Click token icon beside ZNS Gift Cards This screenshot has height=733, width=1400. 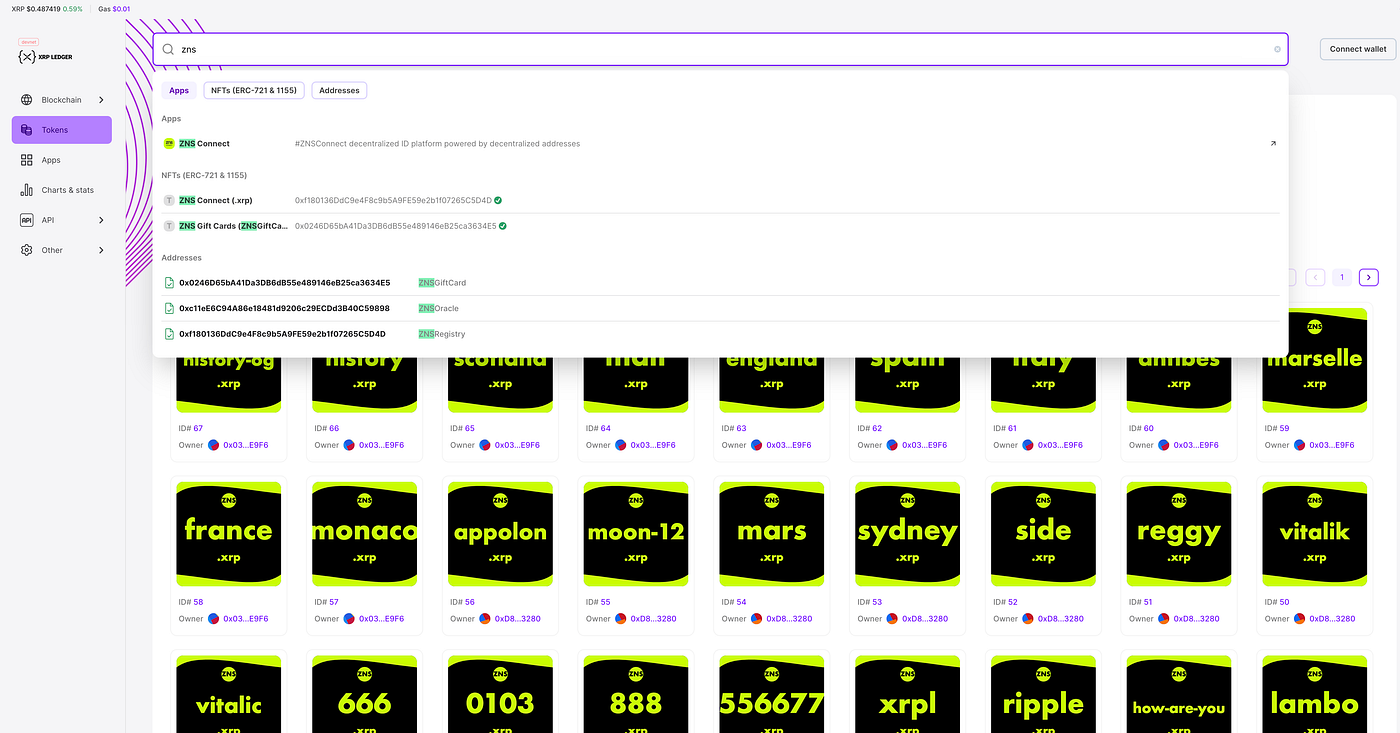pos(169,226)
